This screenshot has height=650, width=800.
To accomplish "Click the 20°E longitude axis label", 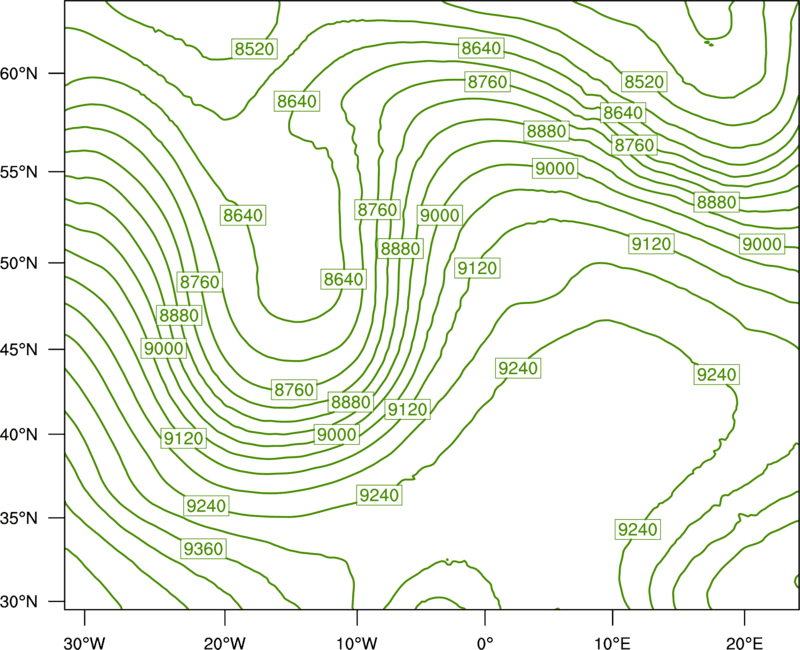I will pos(744,642).
